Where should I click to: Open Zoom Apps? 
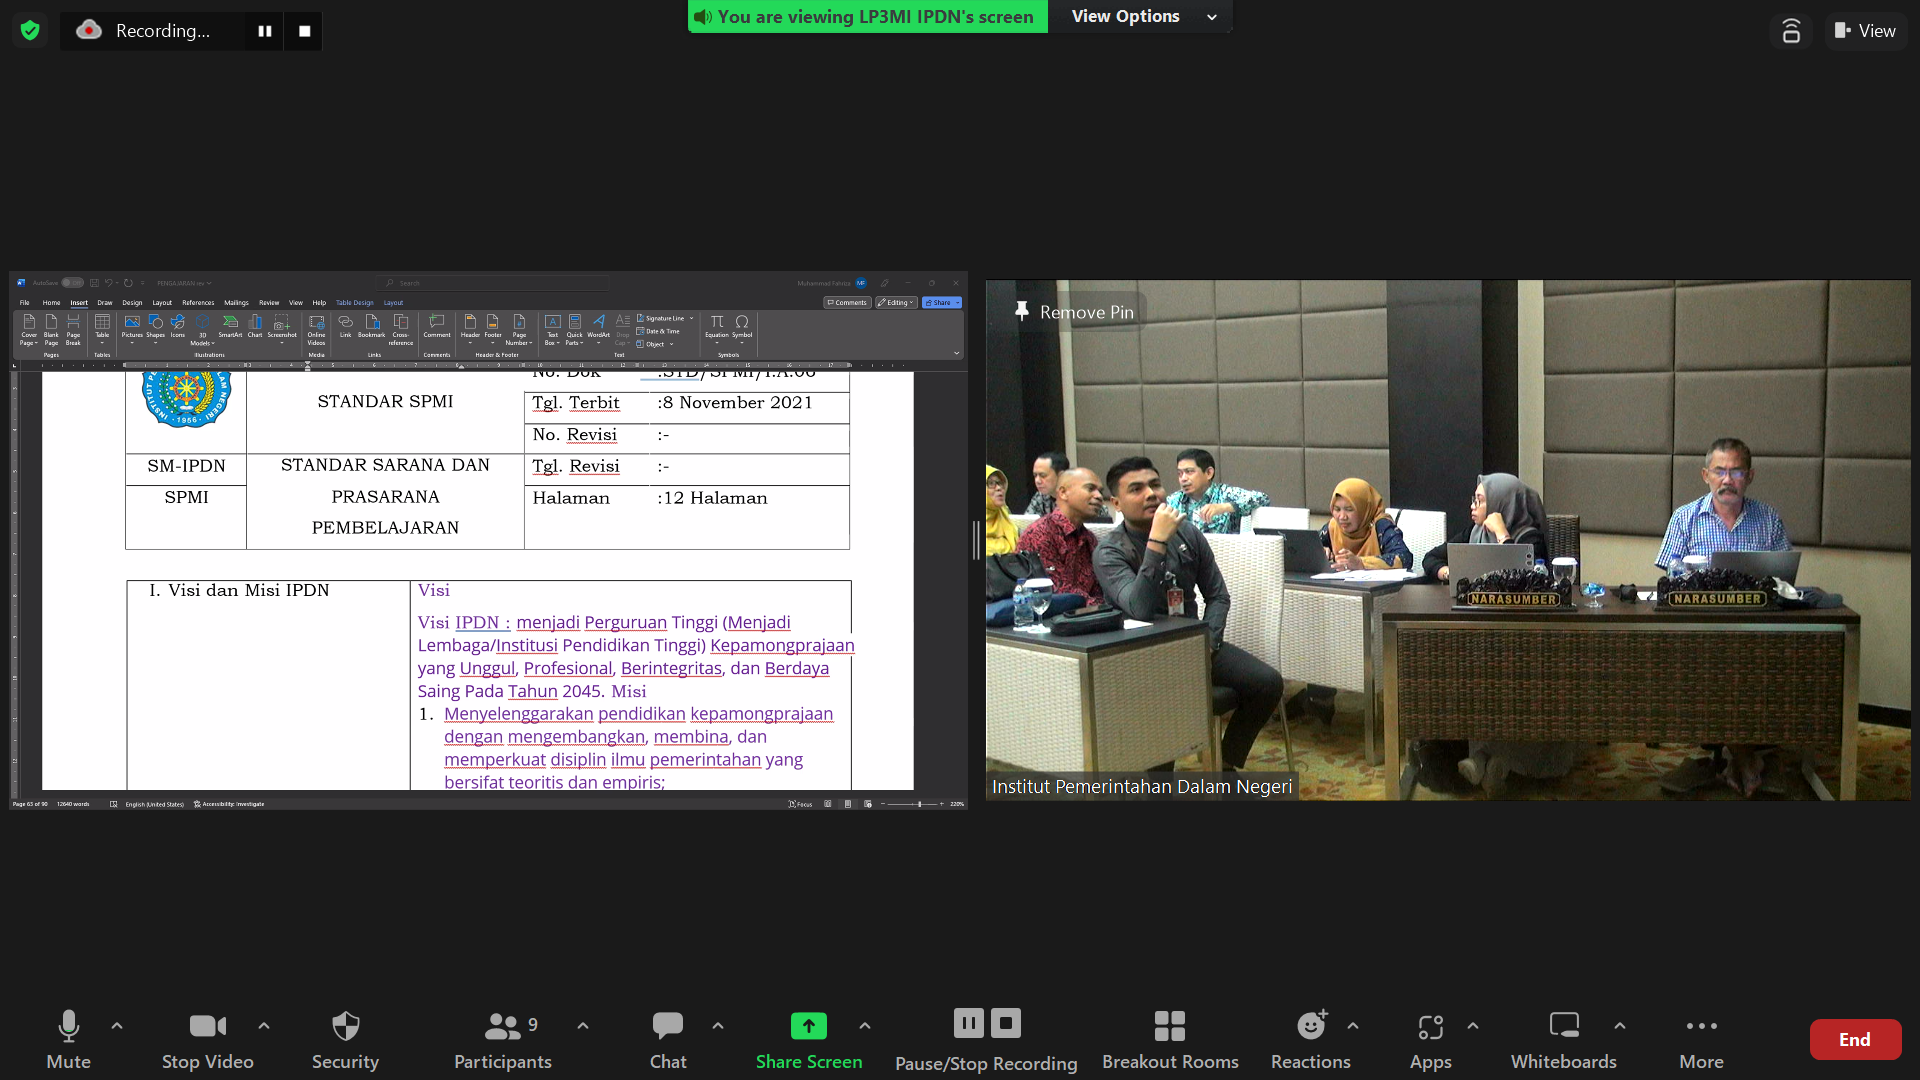(1430, 1040)
